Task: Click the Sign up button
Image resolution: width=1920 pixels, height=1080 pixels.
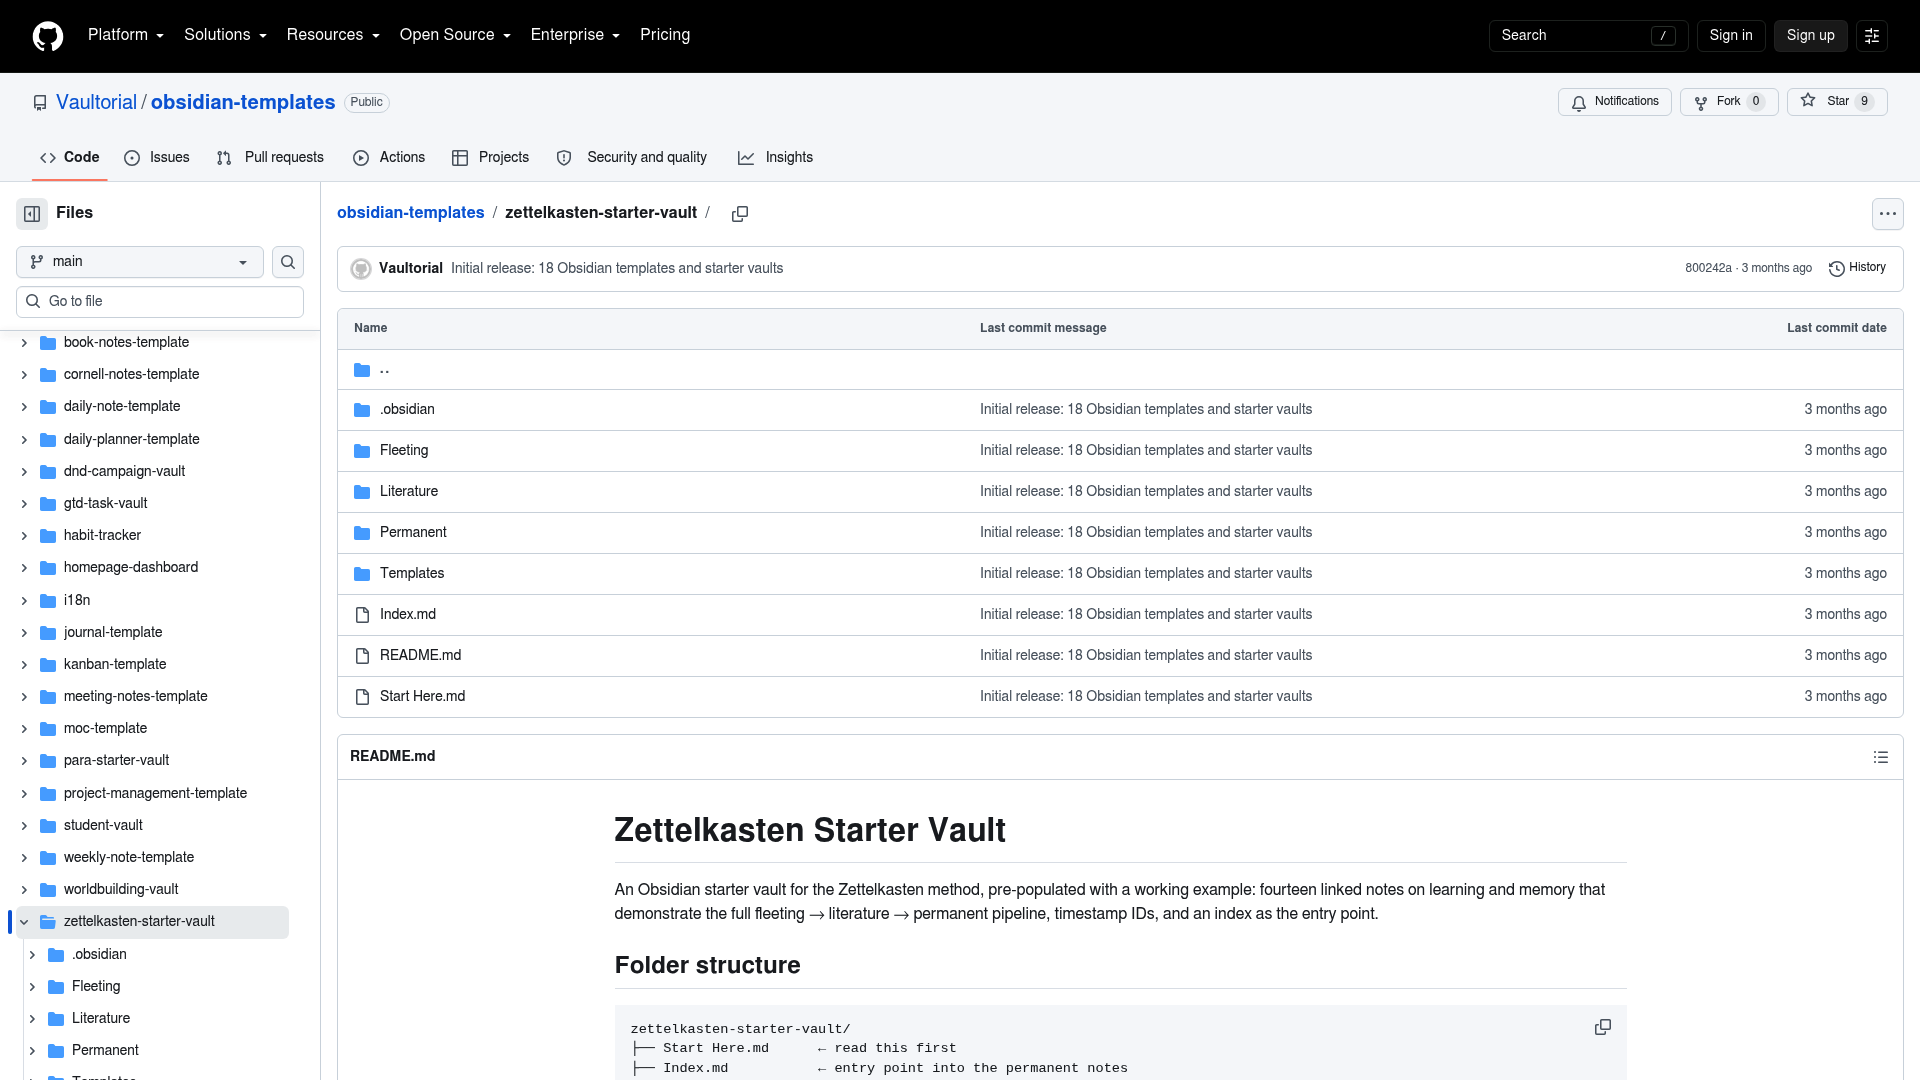Action: tap(1811, 36)
